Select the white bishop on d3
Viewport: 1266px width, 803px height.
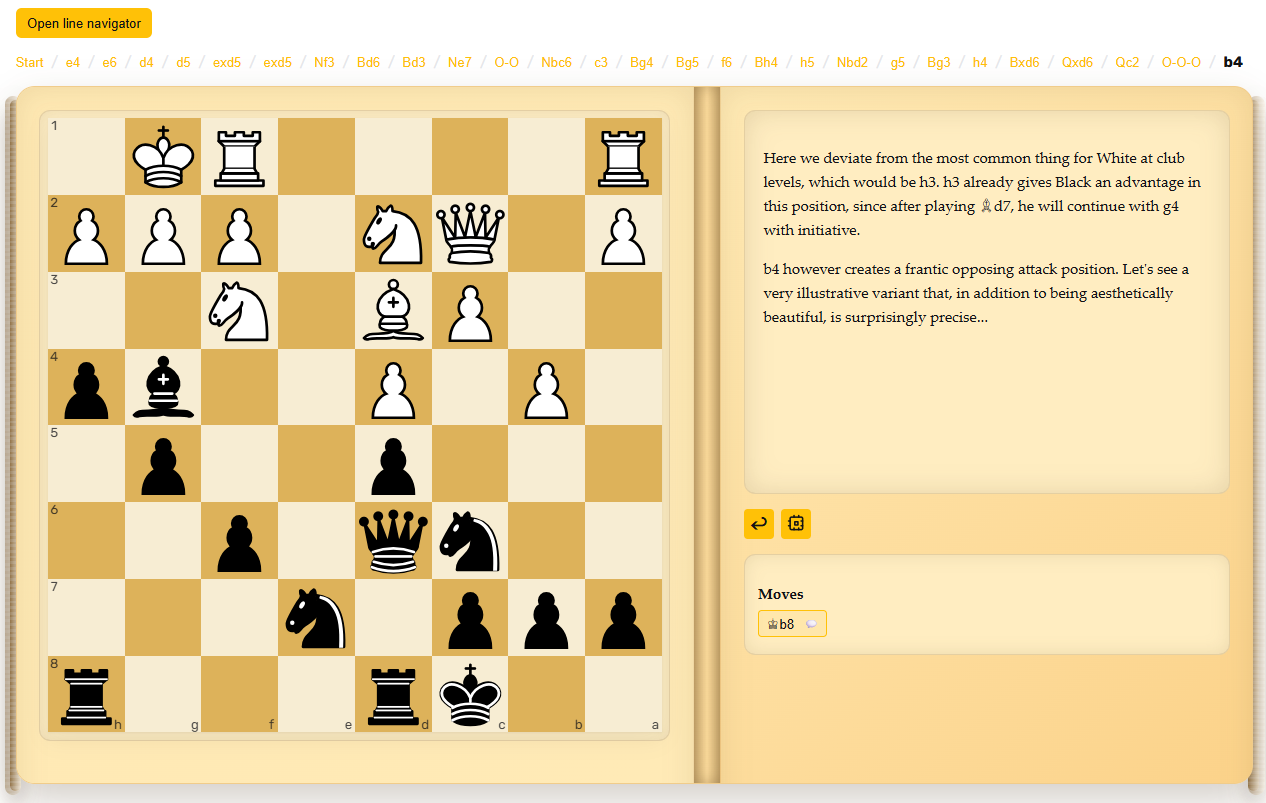coord(393,310)
